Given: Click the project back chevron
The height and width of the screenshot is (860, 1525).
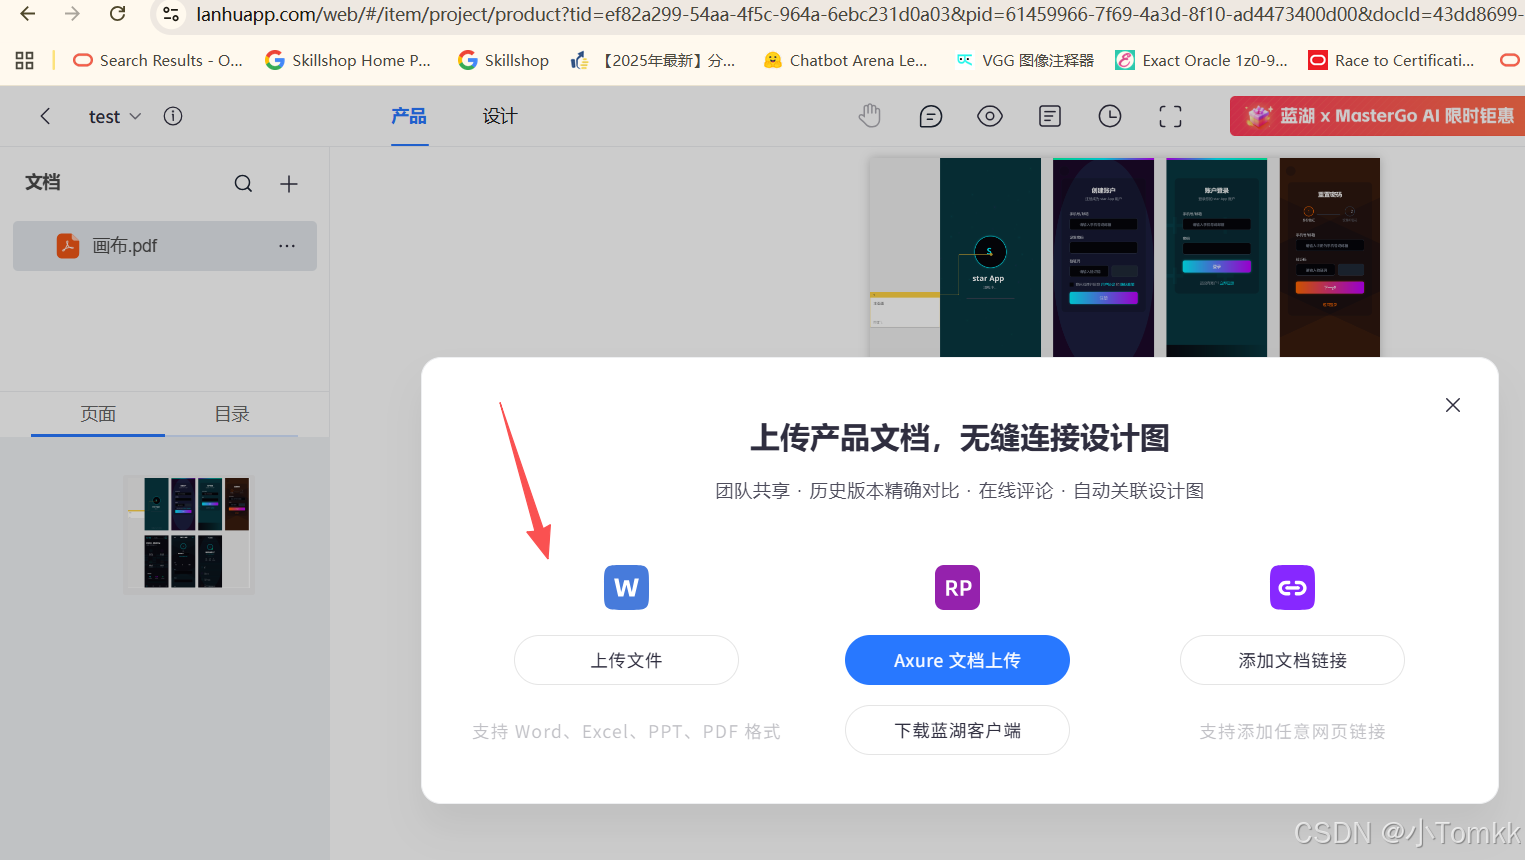Looking at the screenshot, I should click(x=45, y=116).
